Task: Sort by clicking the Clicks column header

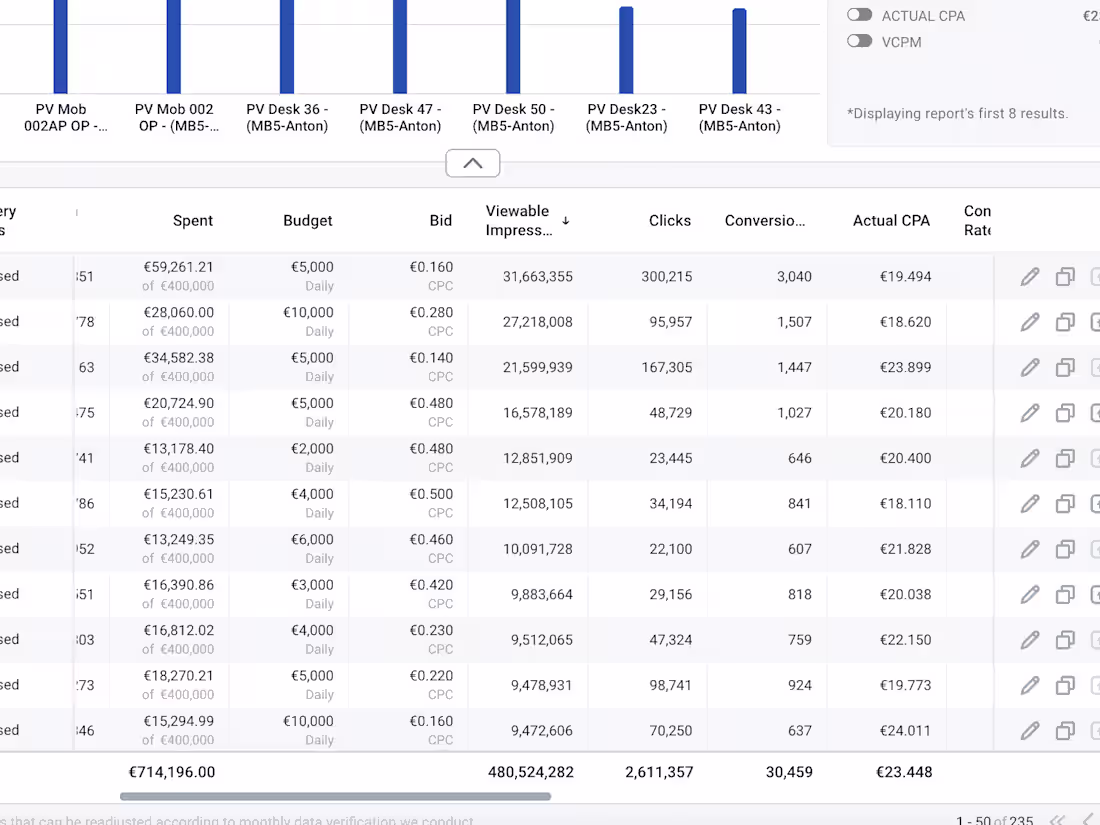Action: coord(670,220)
